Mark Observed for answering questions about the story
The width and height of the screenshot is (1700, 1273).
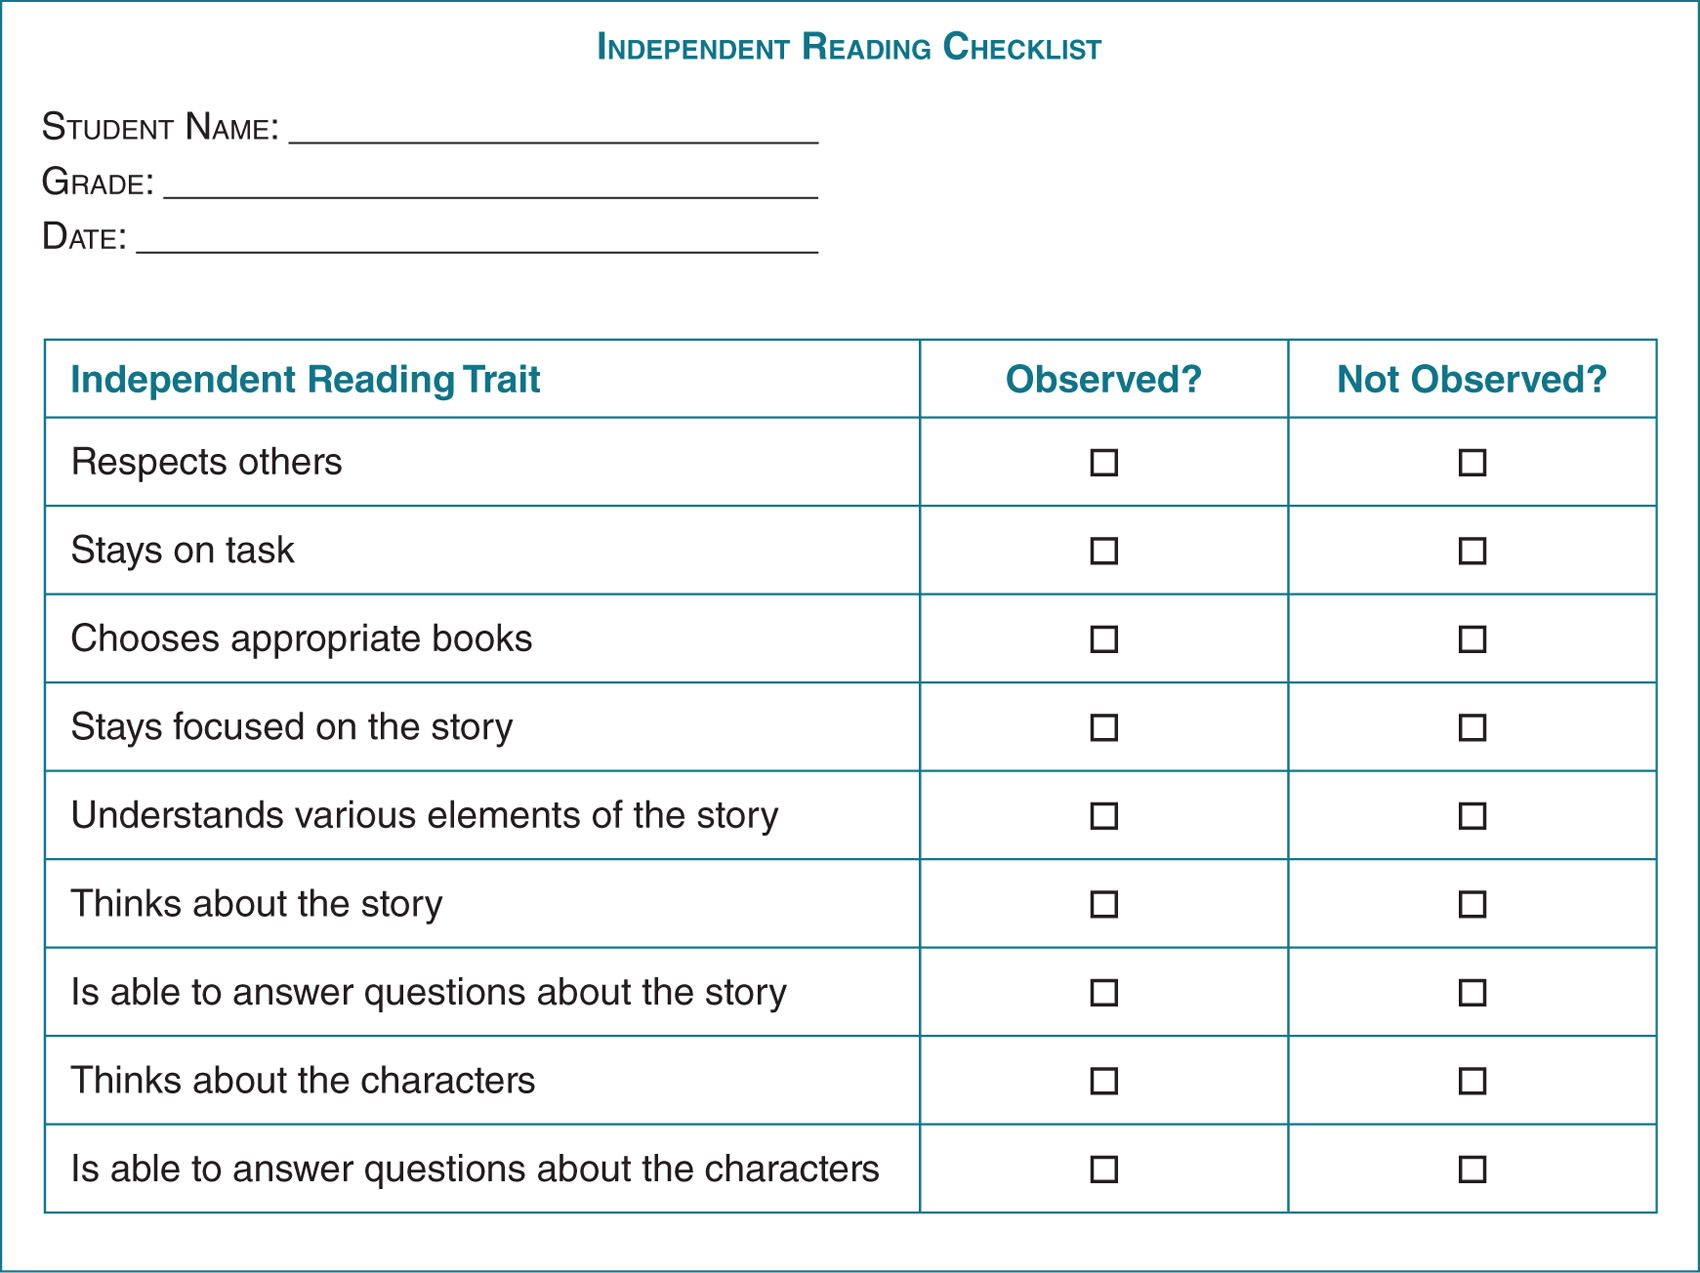pyautogui.click(x=1104, y=993)
